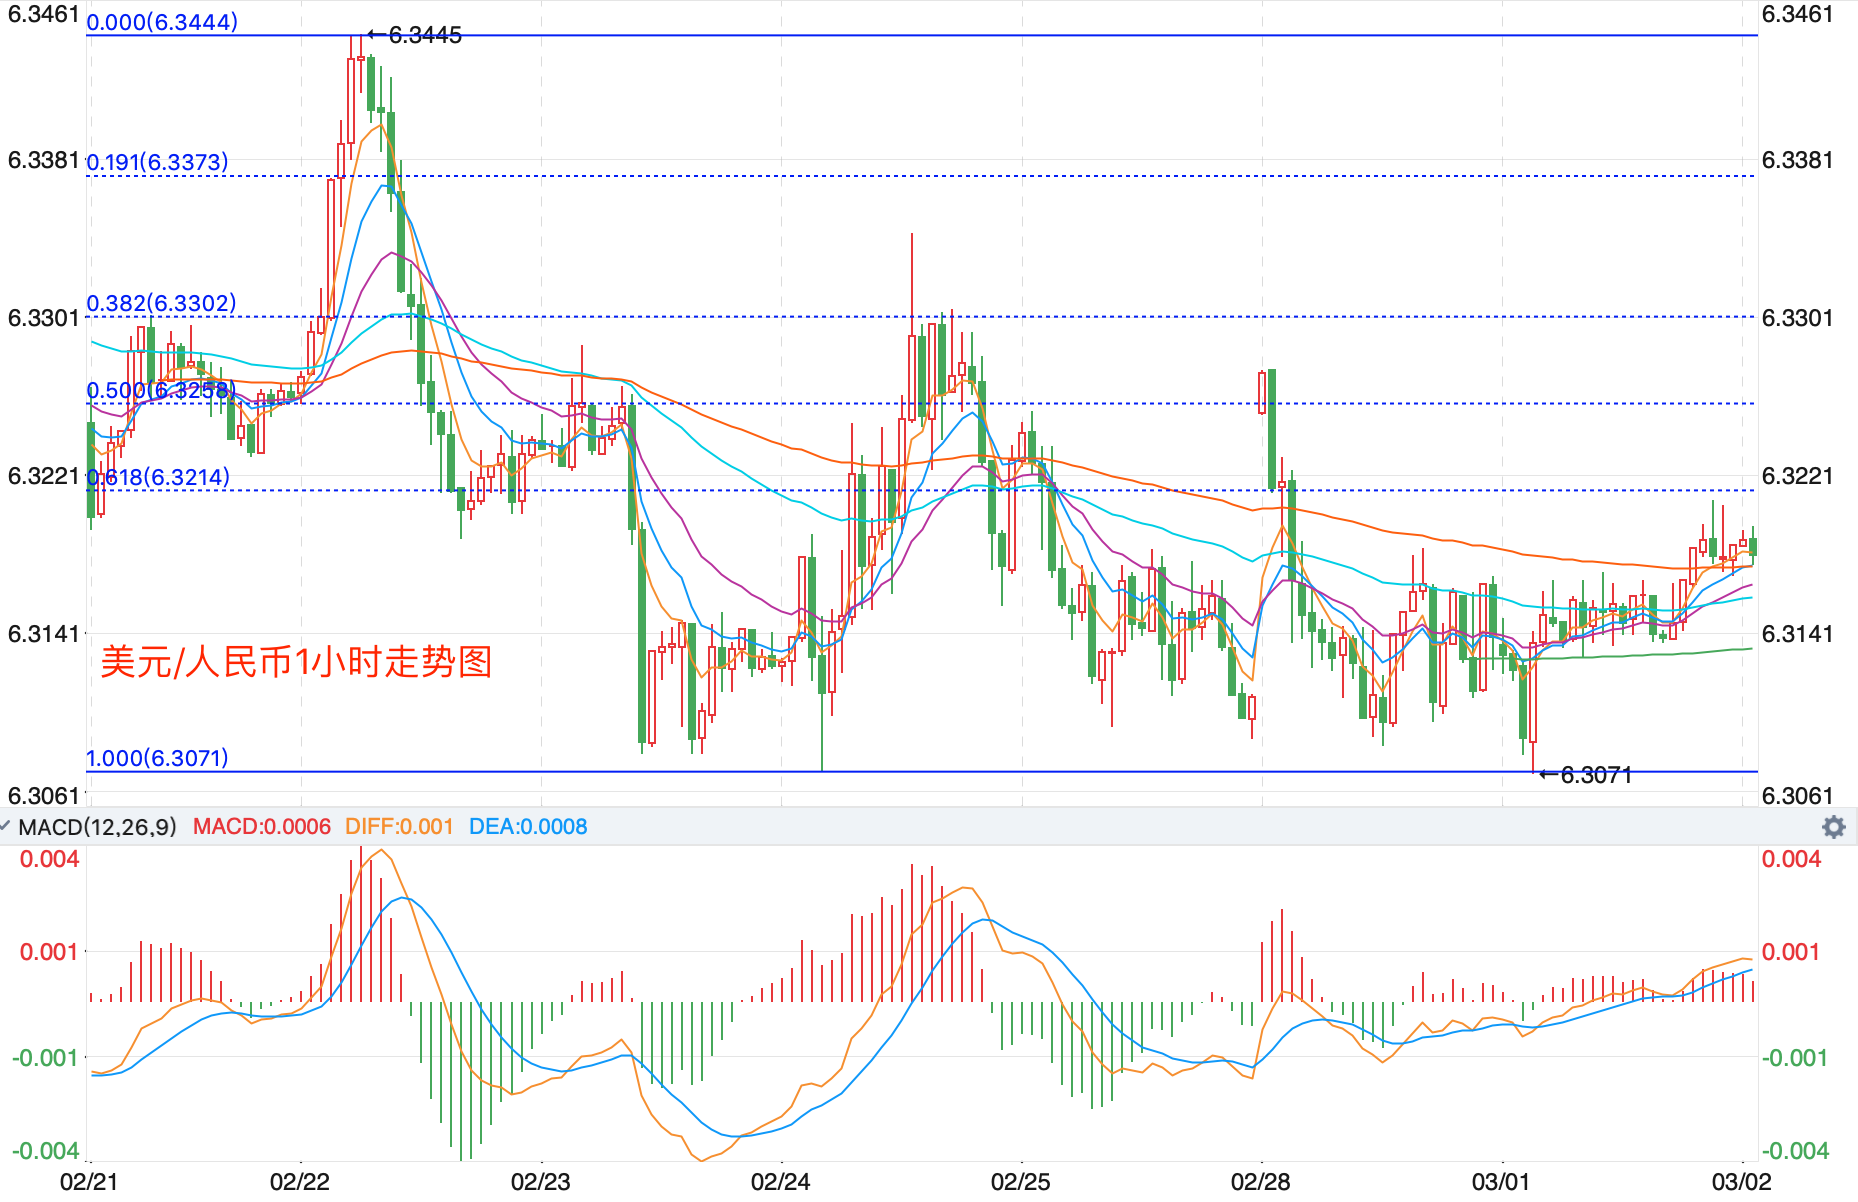Click the red 美元/人民币1小时走势图 title
Image resolution: width=1858 pixels, height=1202 pixels.
pos(296,662)
